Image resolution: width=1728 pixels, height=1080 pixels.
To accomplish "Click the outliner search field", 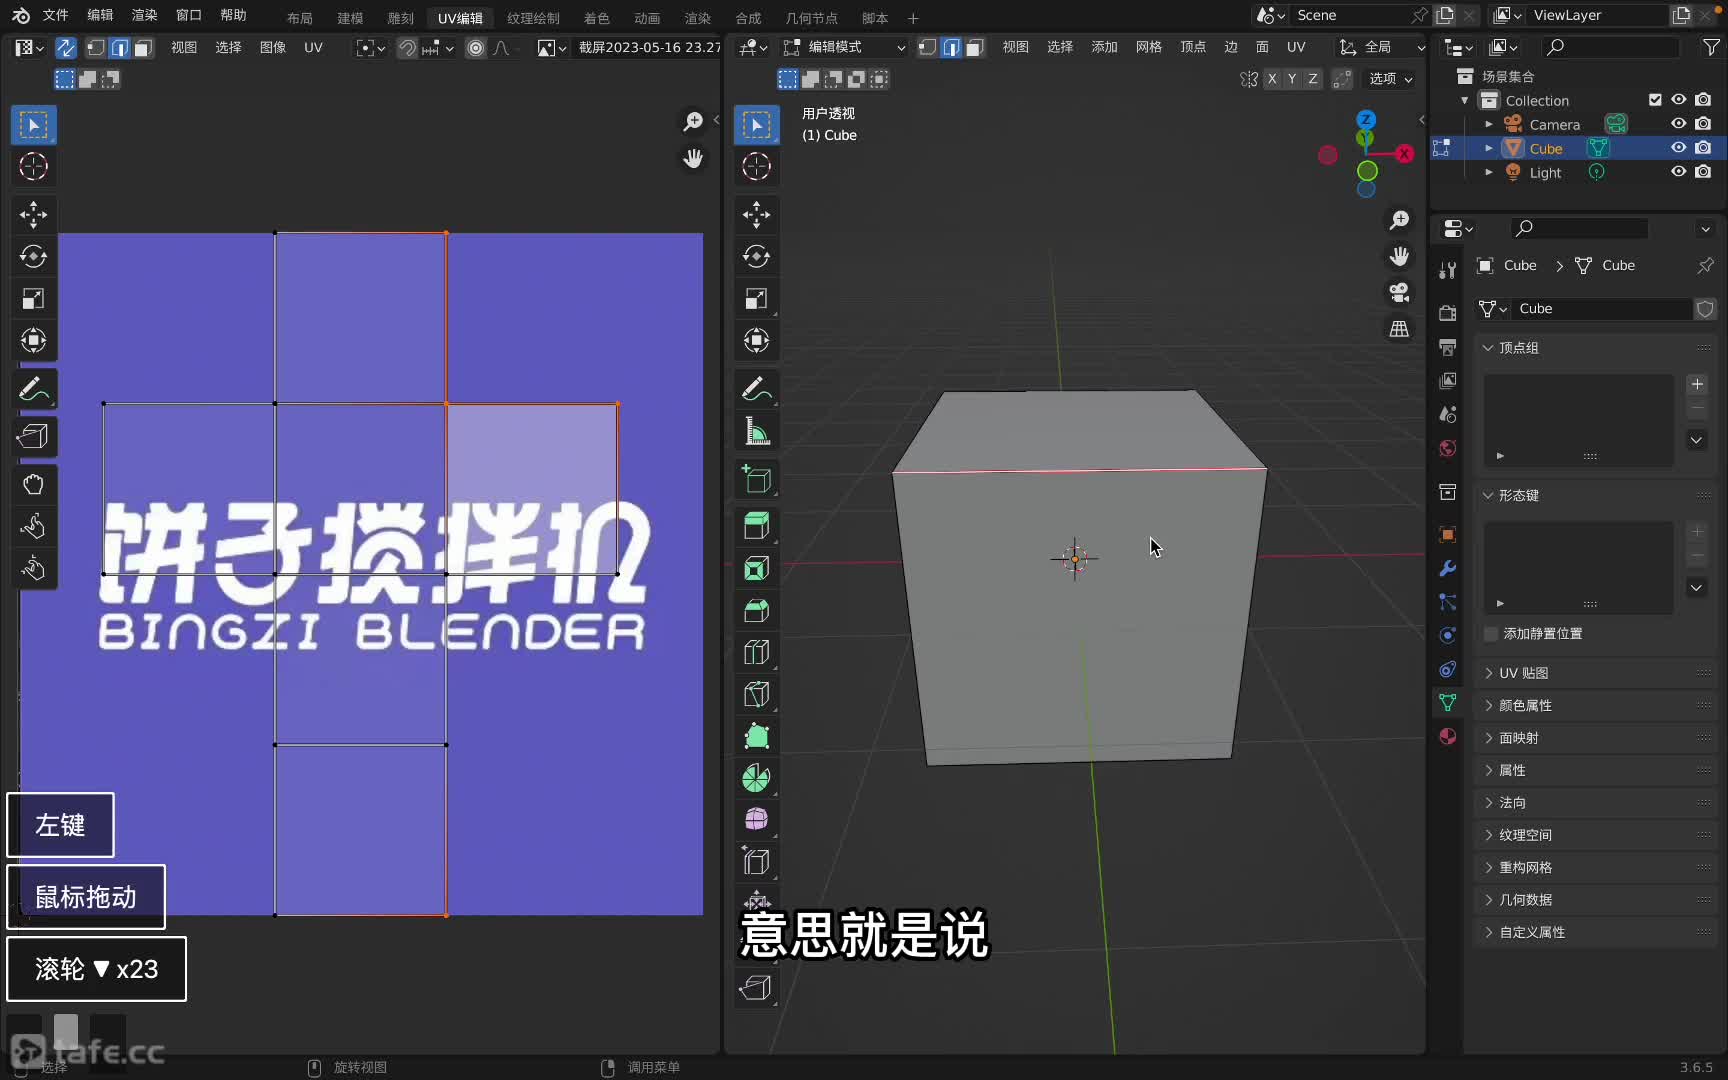I will [x=1610, y=47].
